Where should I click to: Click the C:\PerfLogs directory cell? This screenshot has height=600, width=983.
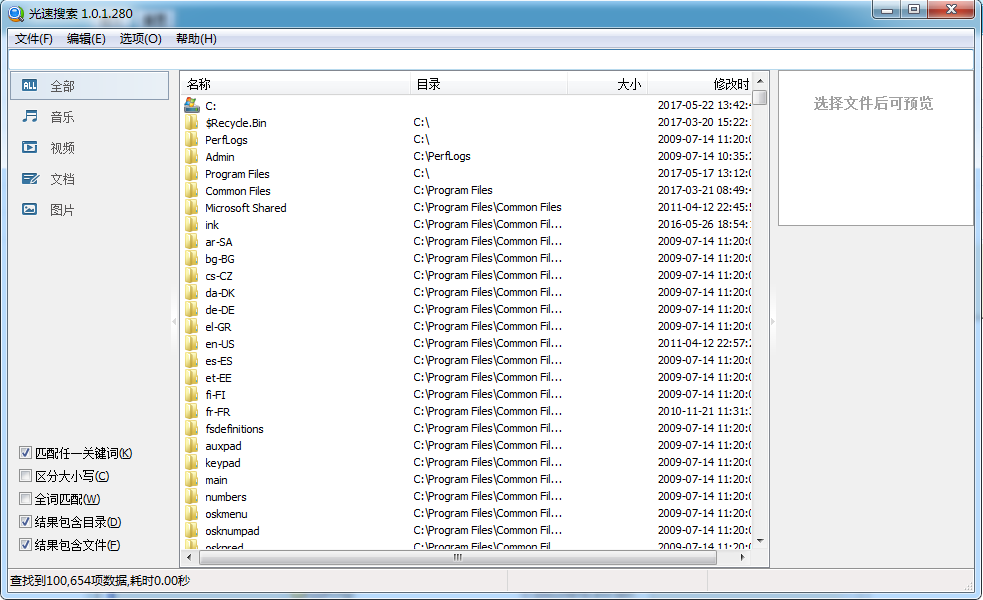(x=442, y=156)
